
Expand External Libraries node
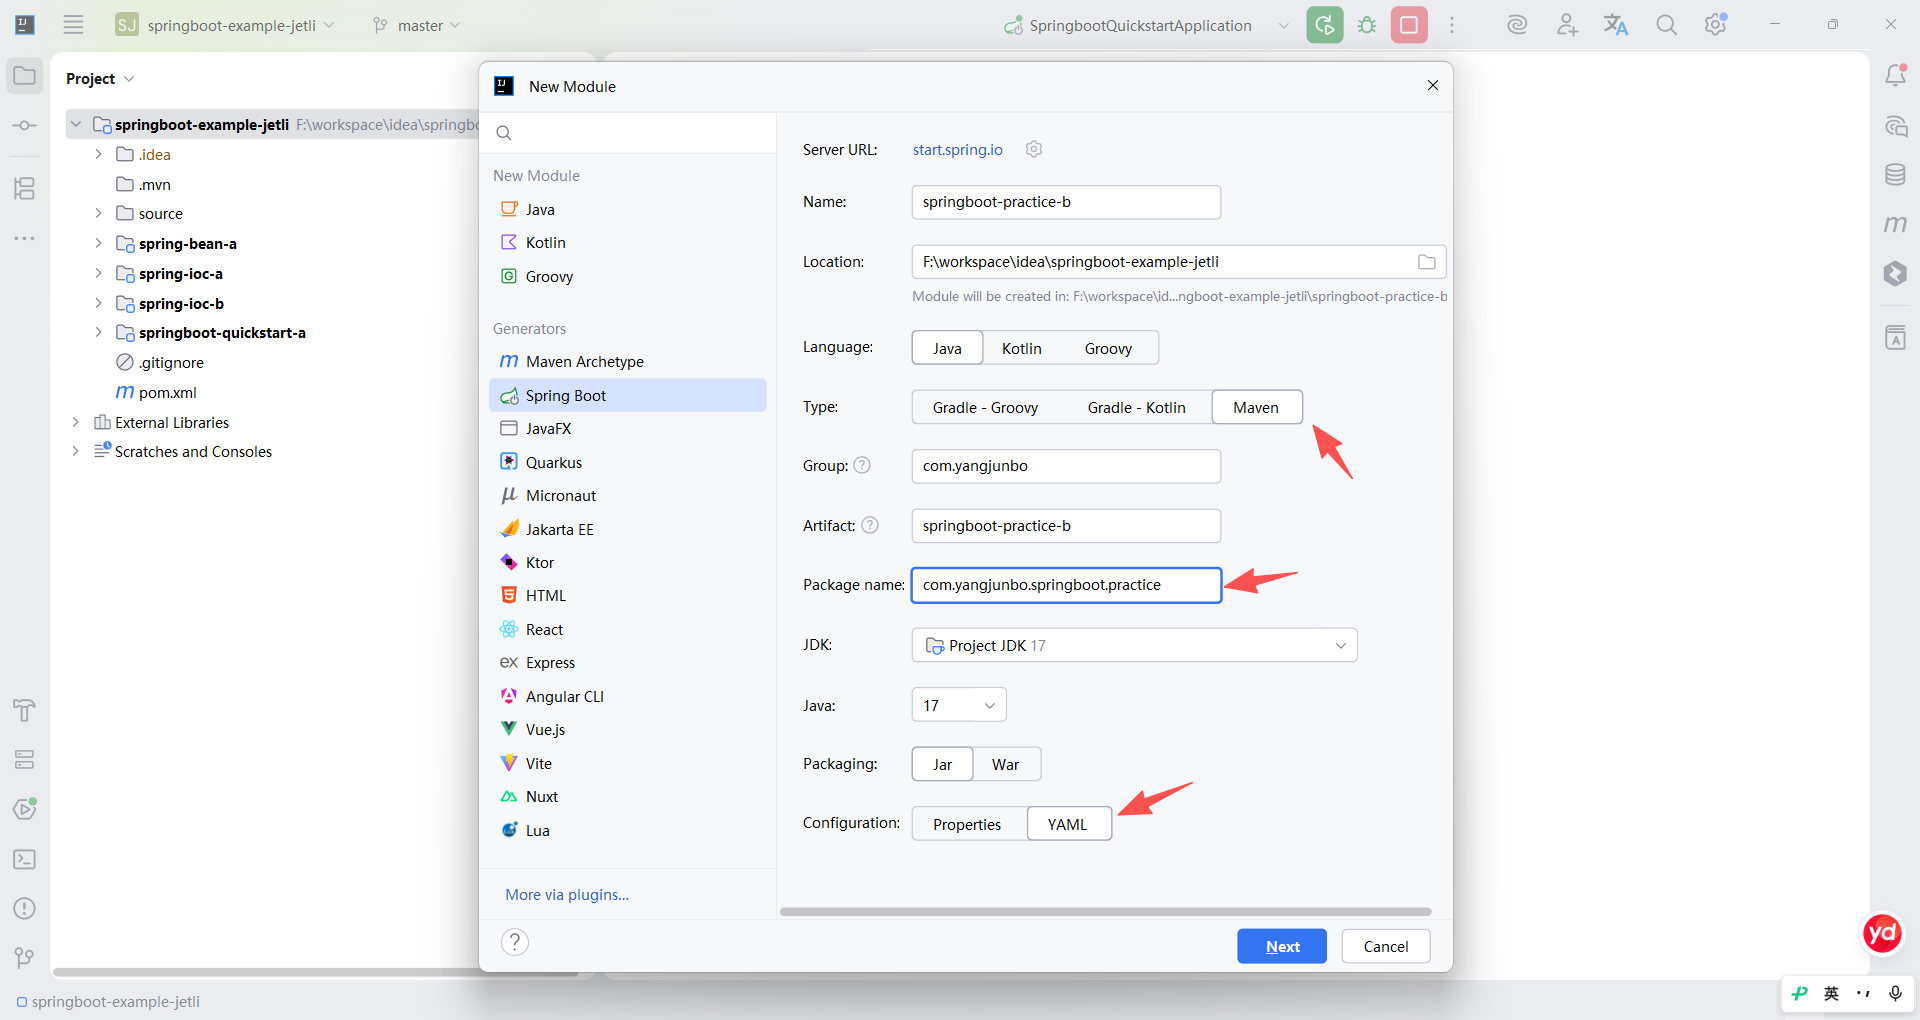click(75, 422)
